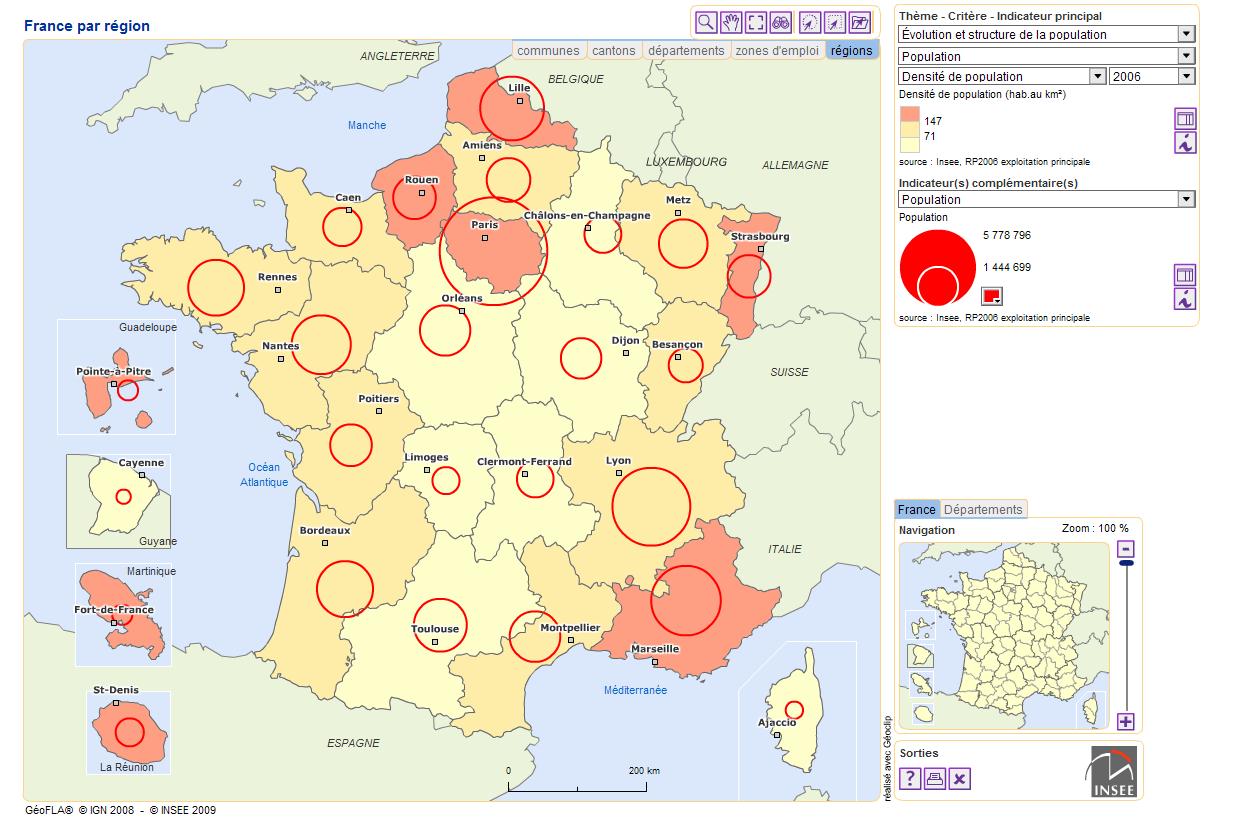Click the Dijon city label

[625, 341]
